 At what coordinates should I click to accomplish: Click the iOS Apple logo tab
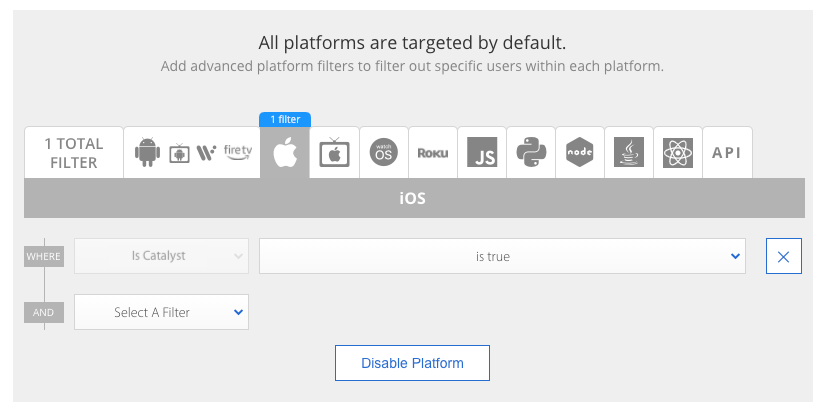click(x=285, y=153)
